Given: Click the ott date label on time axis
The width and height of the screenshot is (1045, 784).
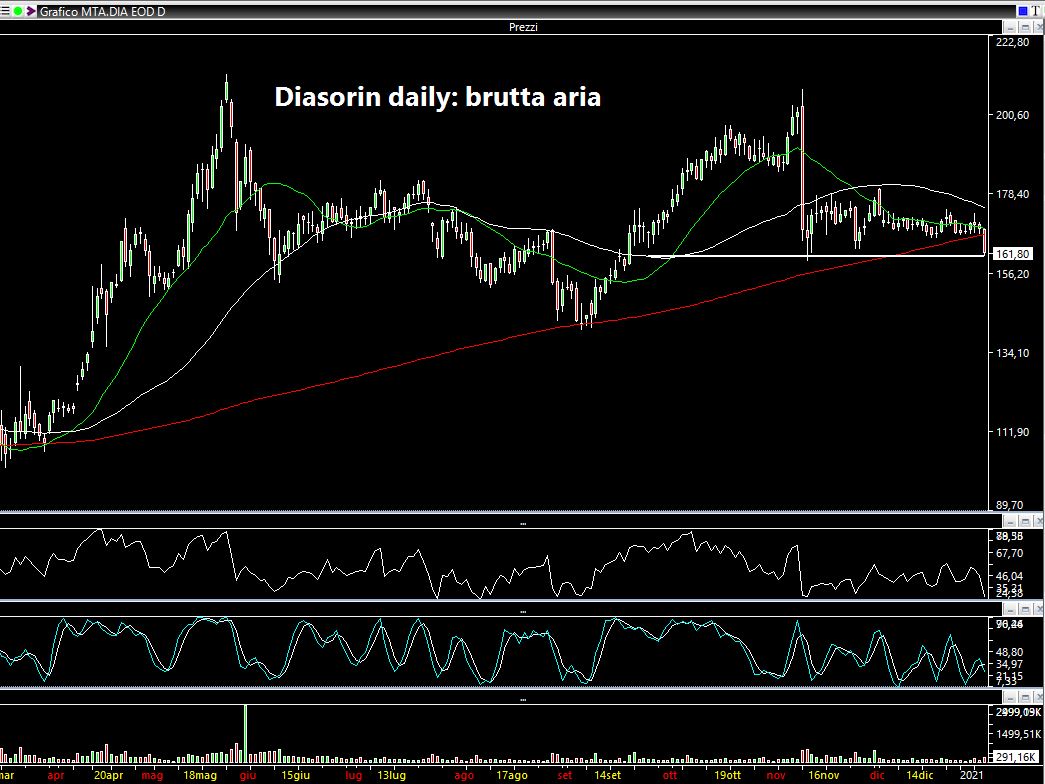Looking at the screenshot, I should click(670, 775).
